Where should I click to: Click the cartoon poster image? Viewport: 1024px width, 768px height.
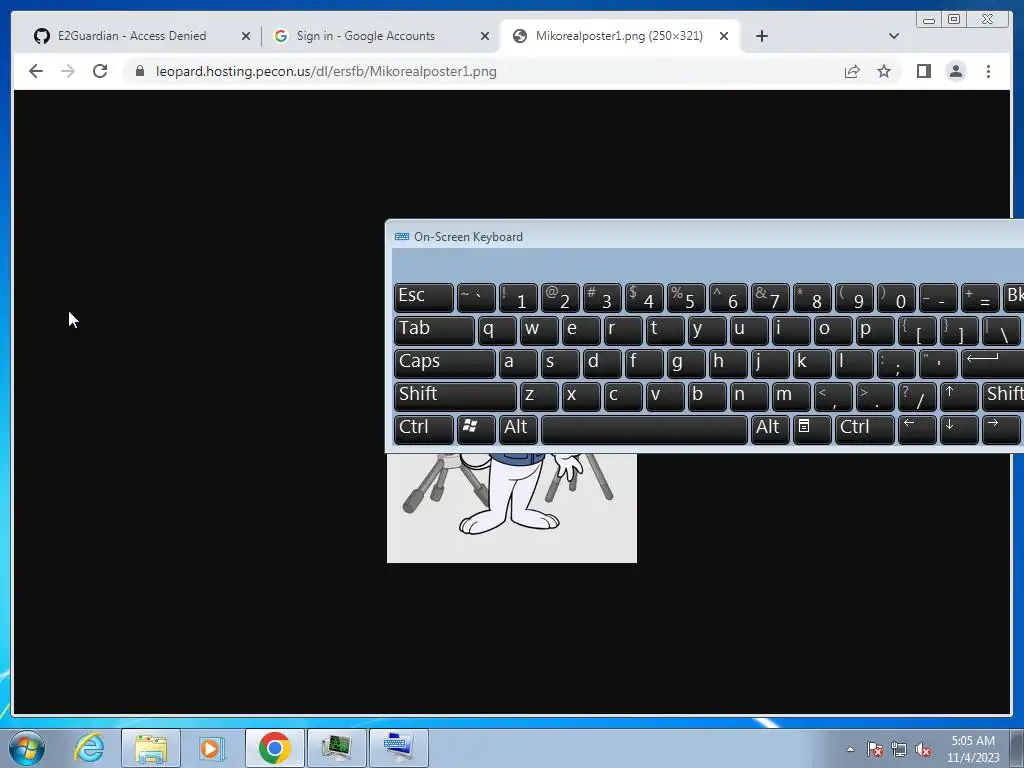pos(511,507)
